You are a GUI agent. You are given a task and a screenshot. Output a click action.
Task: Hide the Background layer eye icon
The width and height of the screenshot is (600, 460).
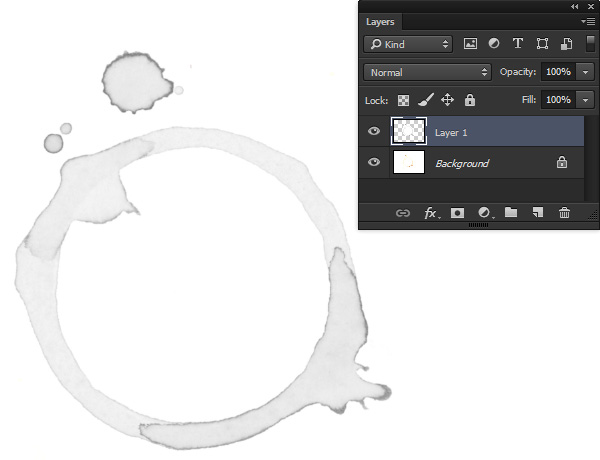(374, 162)
